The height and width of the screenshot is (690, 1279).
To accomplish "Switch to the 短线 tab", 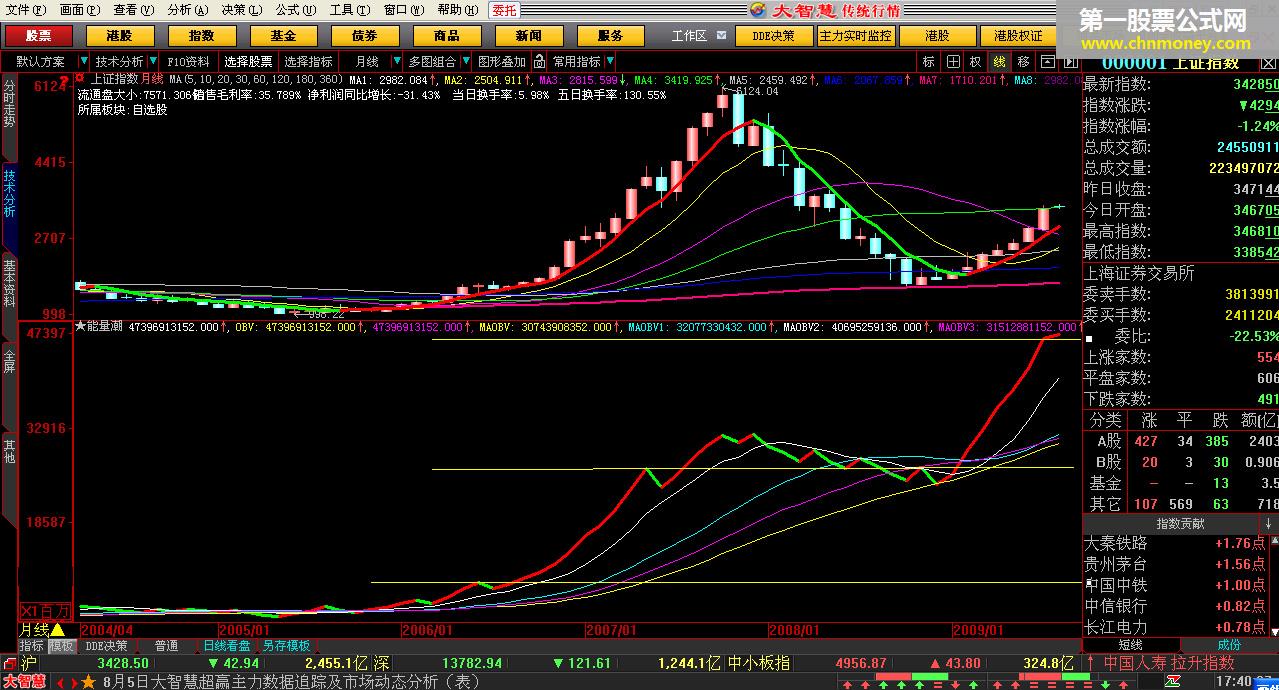I will 1131,645.
